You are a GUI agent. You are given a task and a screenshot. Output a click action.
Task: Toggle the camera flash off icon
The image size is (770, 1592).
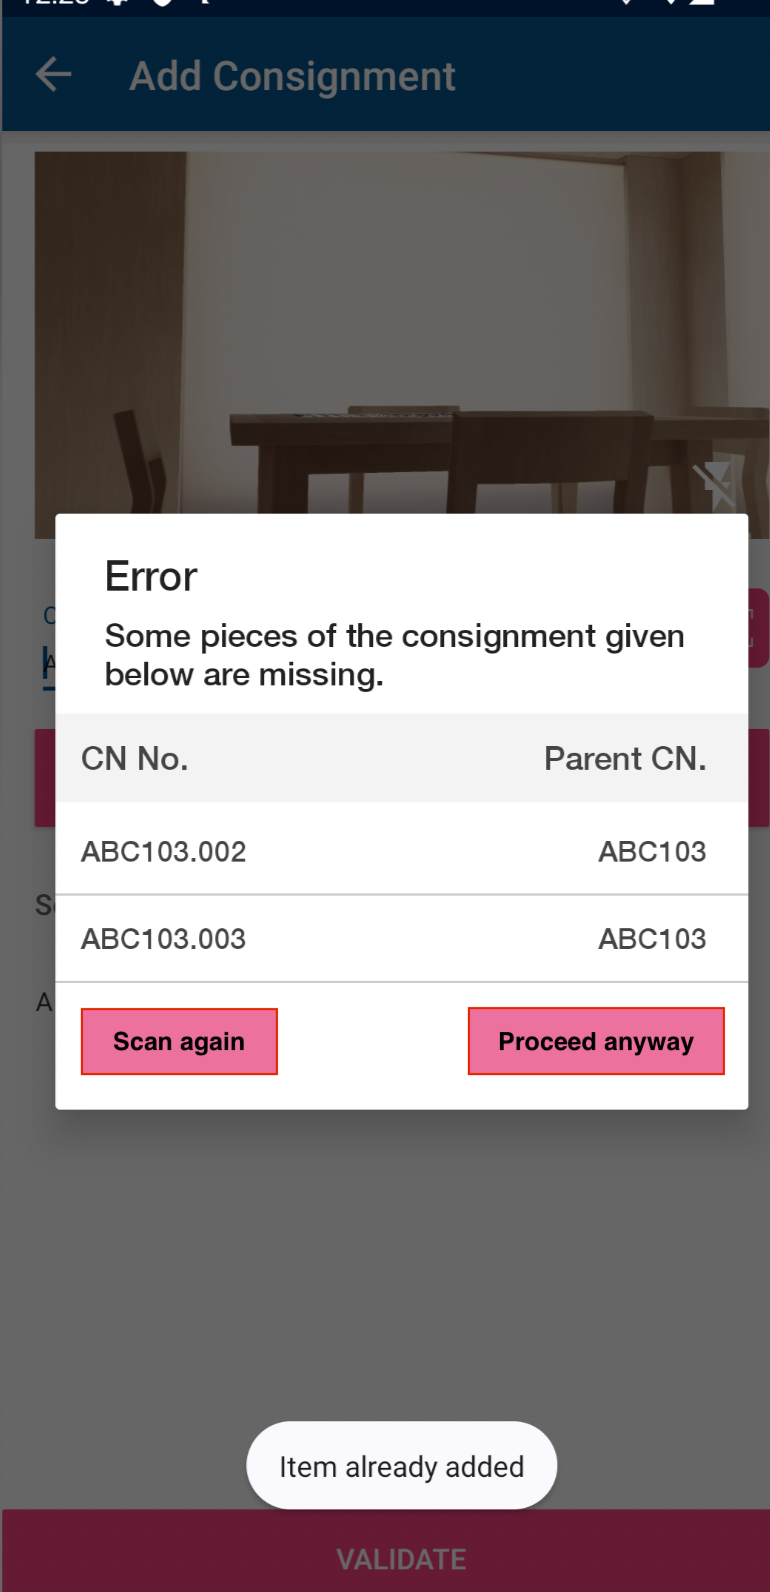point(717,485)
